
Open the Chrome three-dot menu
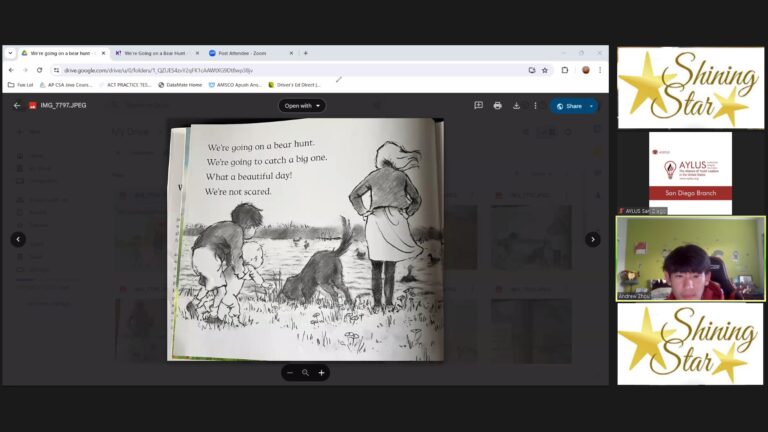pos(600,71)
